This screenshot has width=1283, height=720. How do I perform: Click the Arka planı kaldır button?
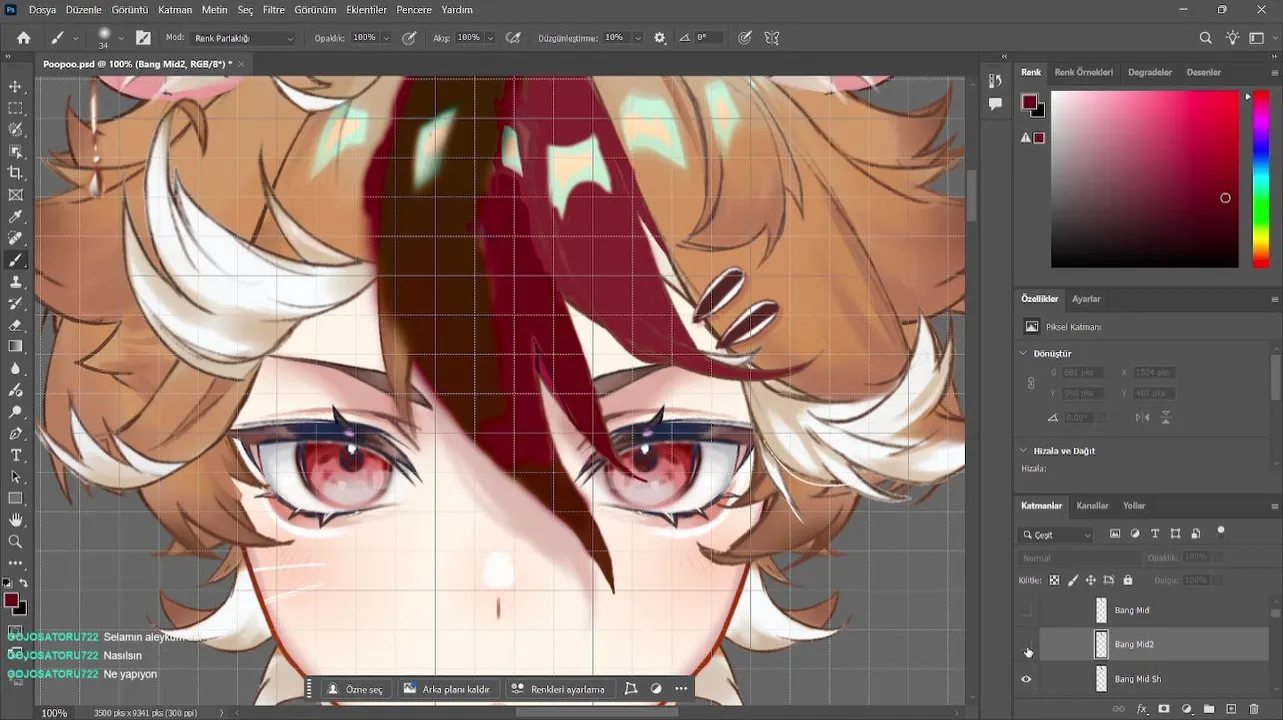(x=446, y=689)
